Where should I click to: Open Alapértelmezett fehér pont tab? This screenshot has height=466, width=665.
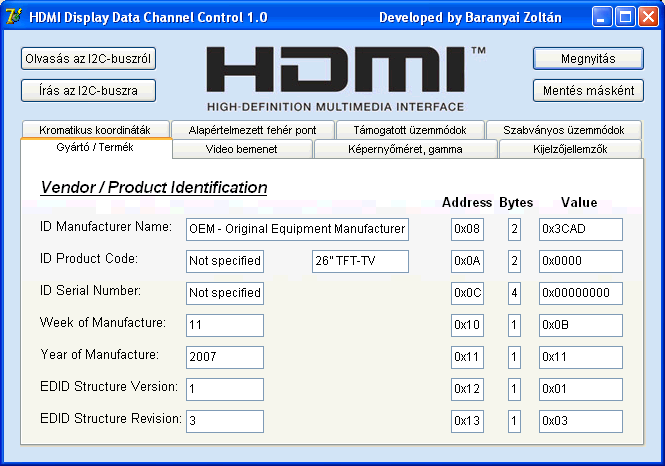(253, 130)
